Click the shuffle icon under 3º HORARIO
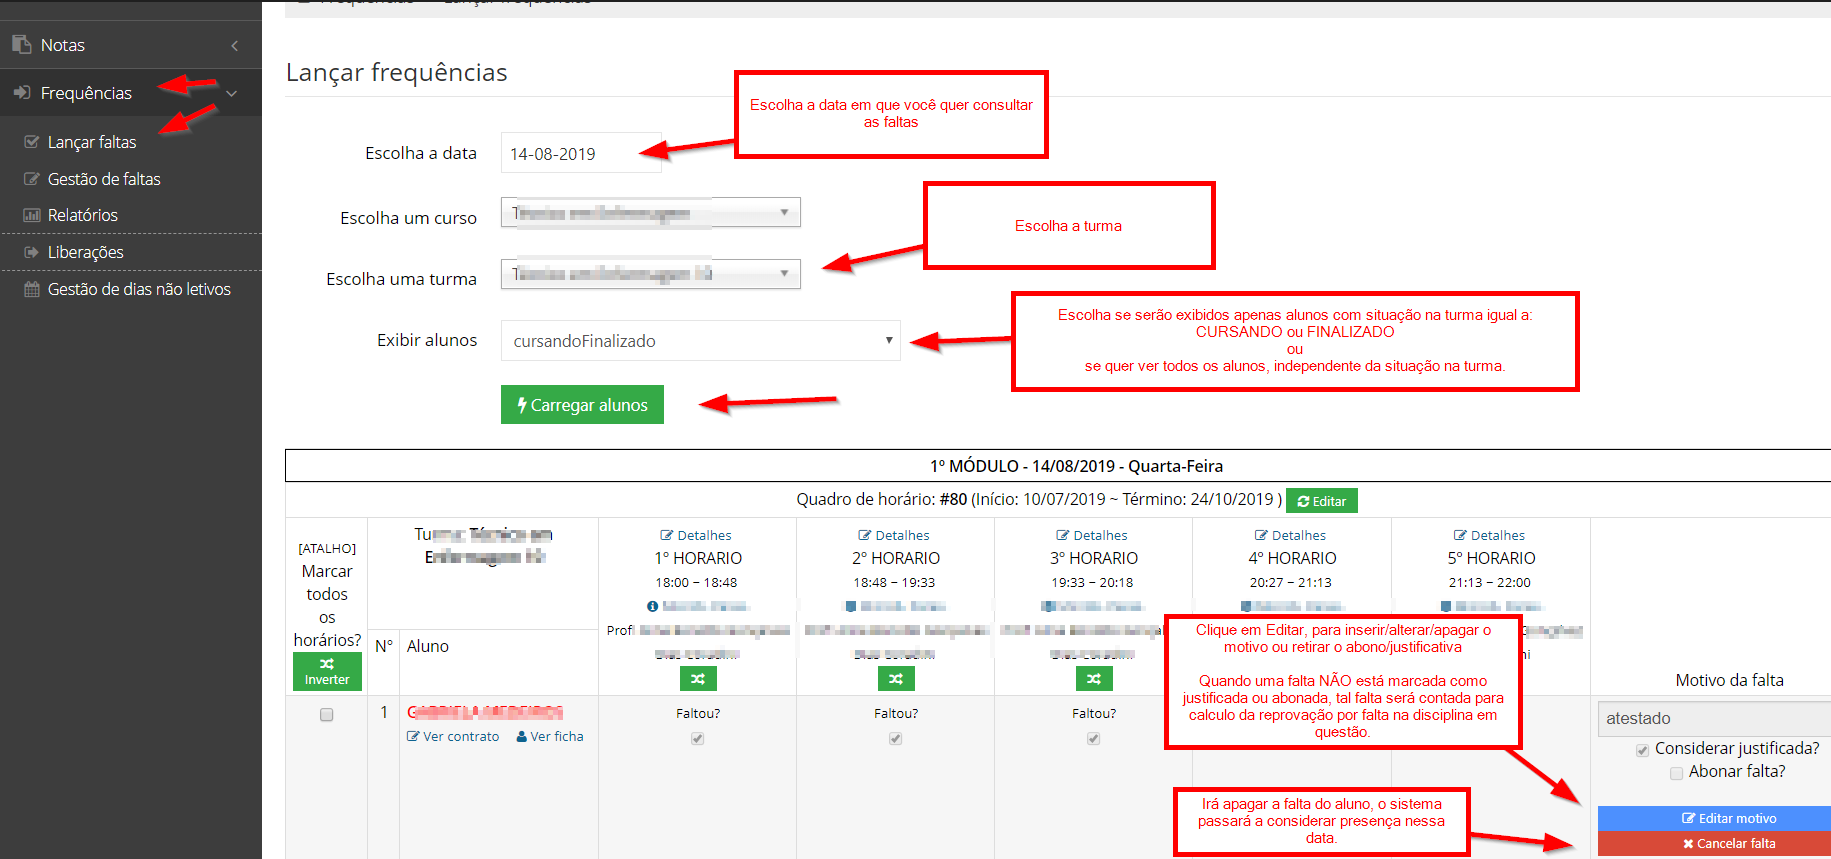Viewport: 1831px width, 859px height. 1093,679
